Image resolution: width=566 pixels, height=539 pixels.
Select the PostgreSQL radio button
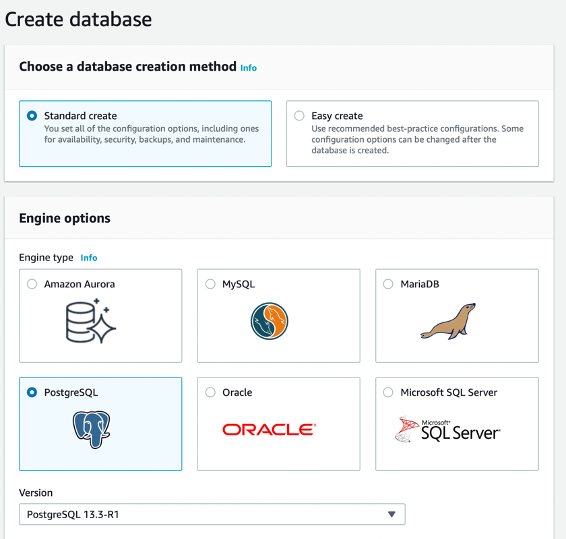[32, 392]
